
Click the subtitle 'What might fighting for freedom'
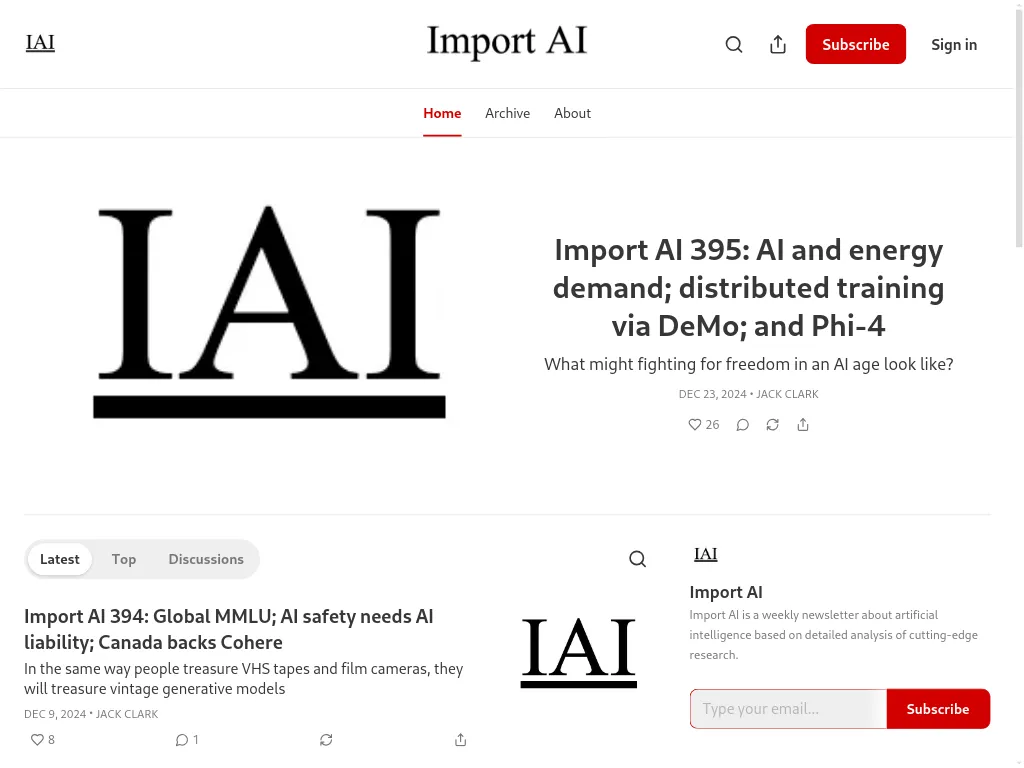click(x=748, y=364)
